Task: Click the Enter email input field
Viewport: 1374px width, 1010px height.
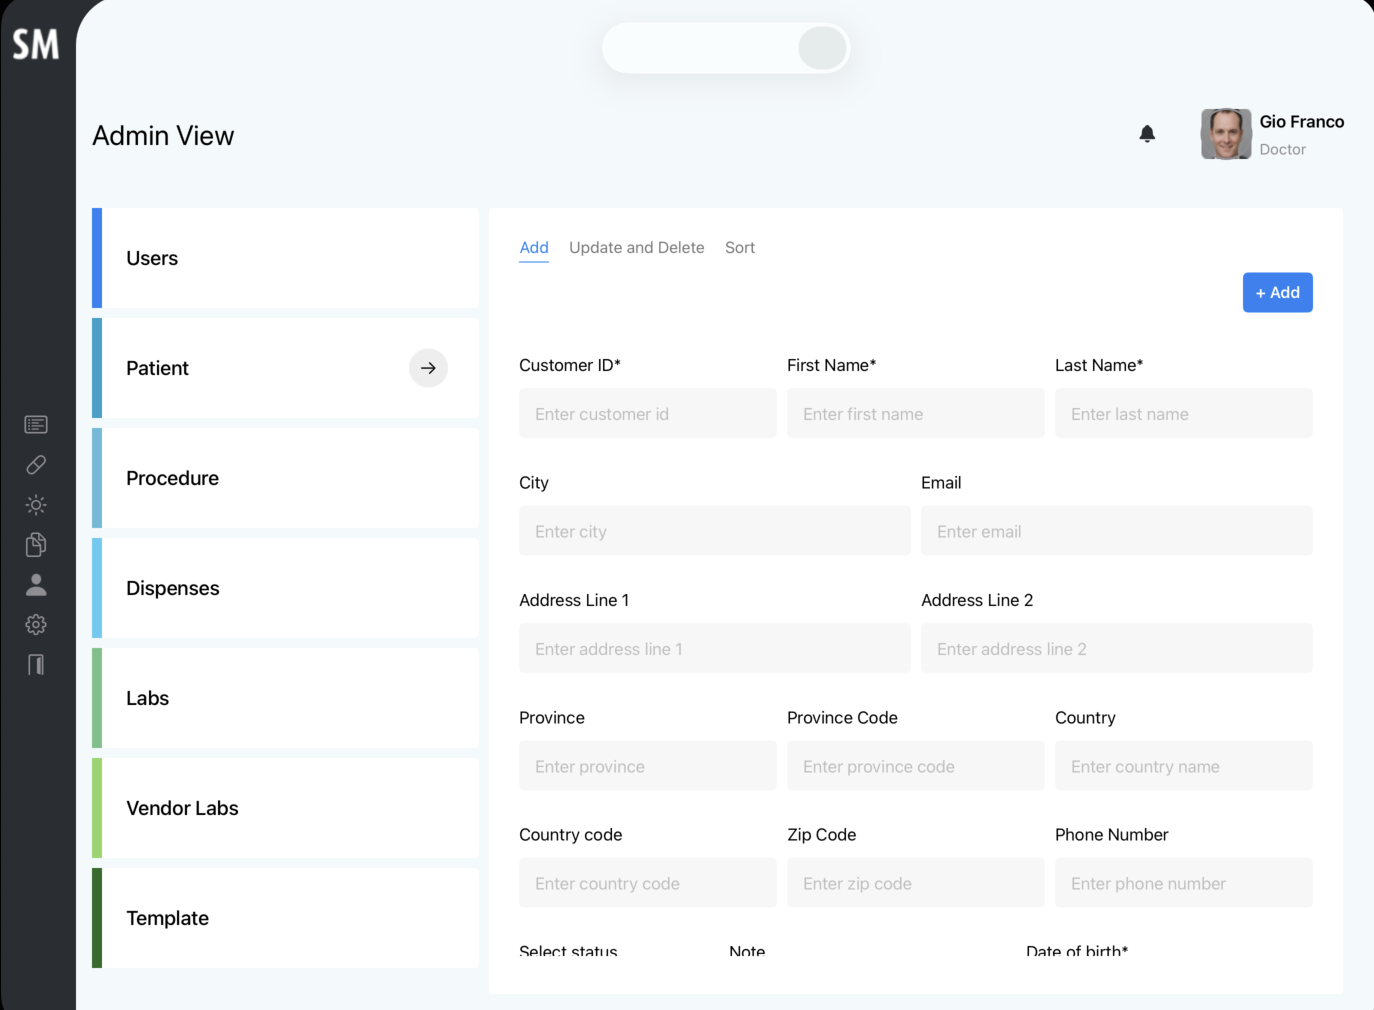Action: 1117,531
